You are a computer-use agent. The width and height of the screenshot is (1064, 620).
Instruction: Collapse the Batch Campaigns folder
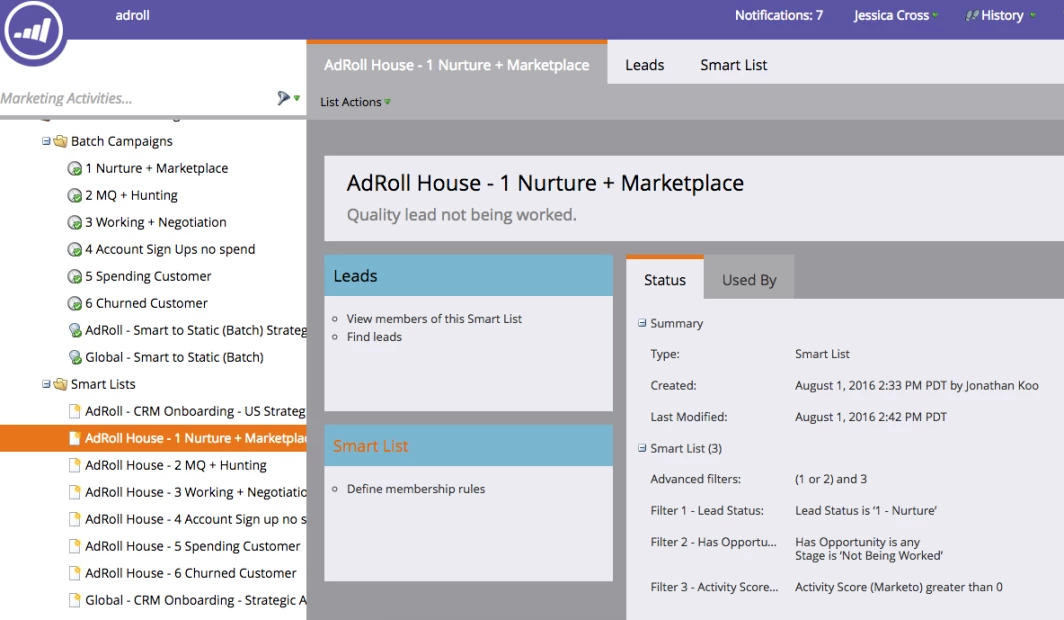[x=45, y=141]
